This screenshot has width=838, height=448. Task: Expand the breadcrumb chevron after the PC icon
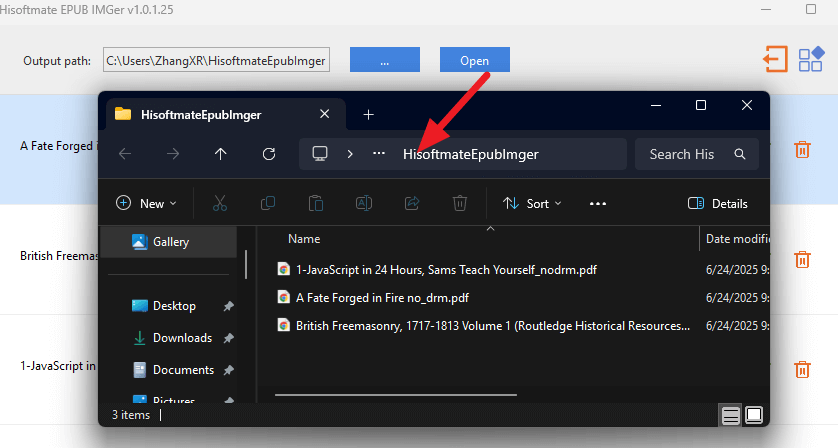coord(350,154)
